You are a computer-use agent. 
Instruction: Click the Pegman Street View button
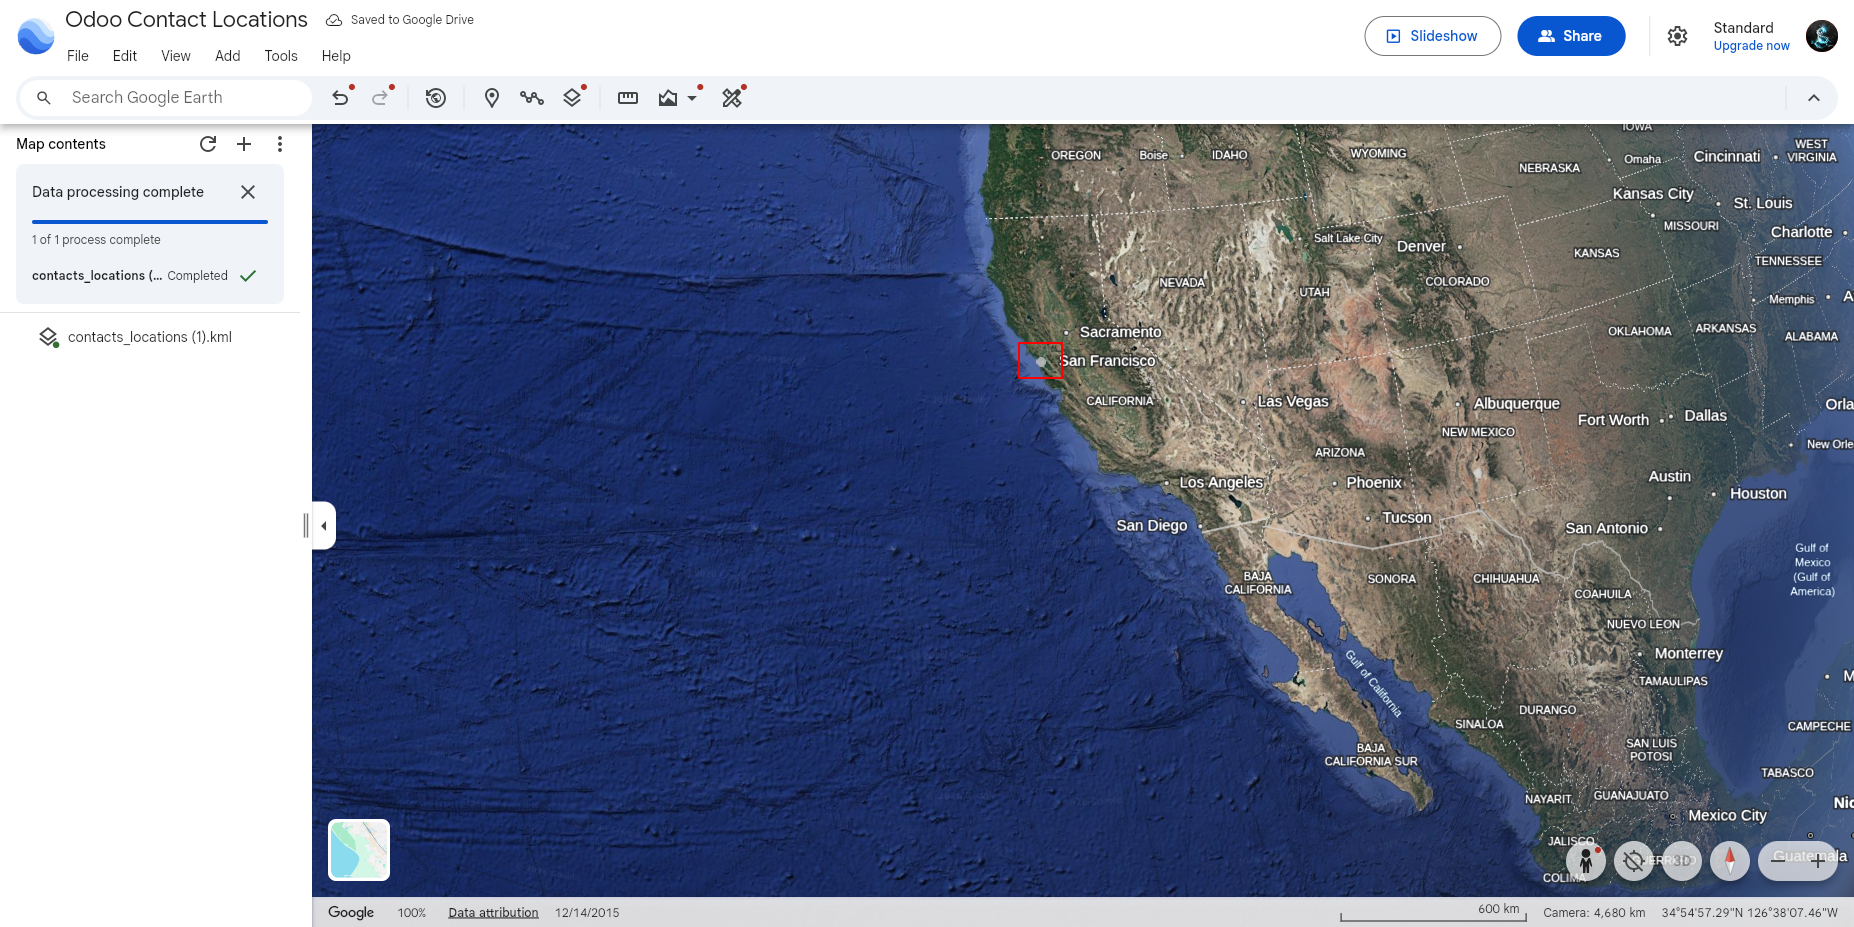pyautogui.click(x=1586, y=861)
